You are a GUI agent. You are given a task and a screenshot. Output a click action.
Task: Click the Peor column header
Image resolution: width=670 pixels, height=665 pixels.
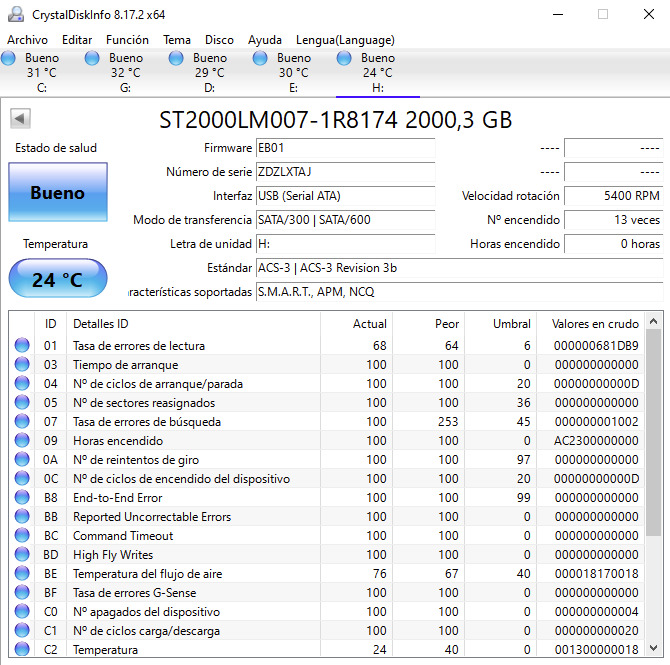(429, 324)
